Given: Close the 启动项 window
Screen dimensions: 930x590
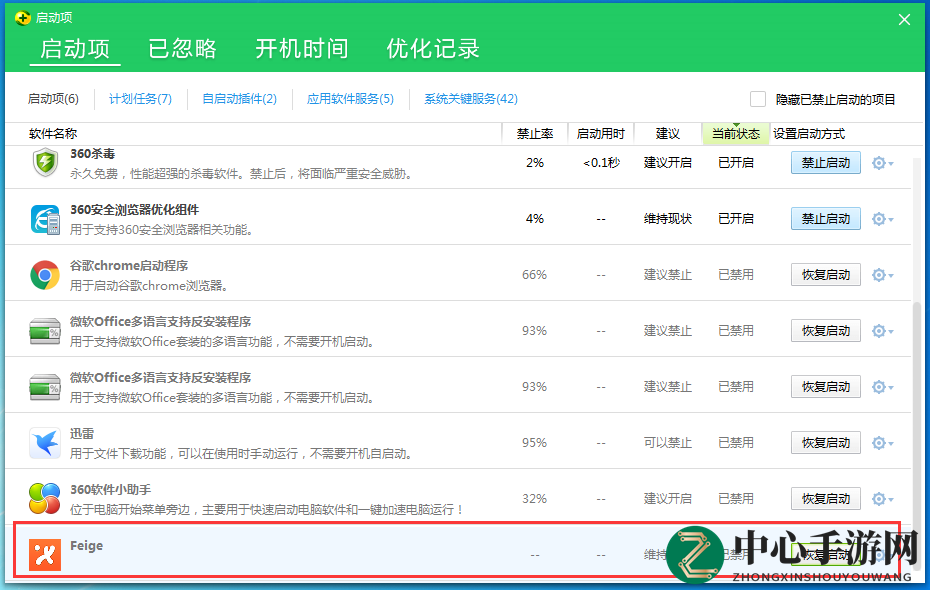Looking at the screenshot, I should [x=904, y=20].
